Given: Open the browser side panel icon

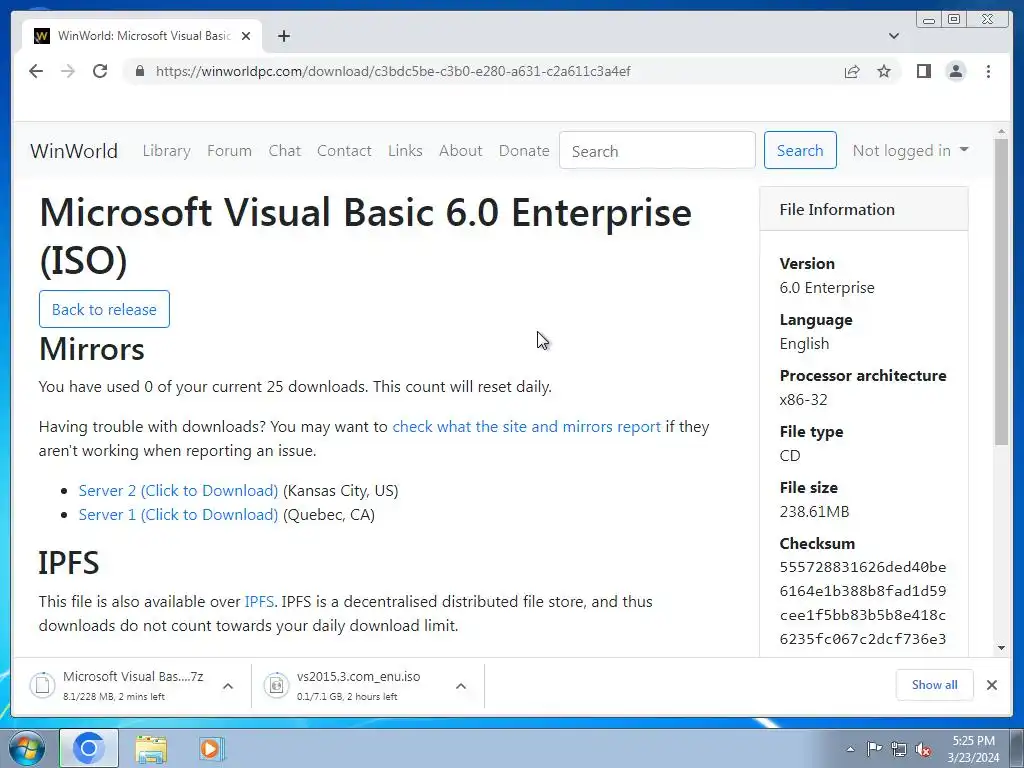Looking at the screenshot, I should click(x=923, y=71).
